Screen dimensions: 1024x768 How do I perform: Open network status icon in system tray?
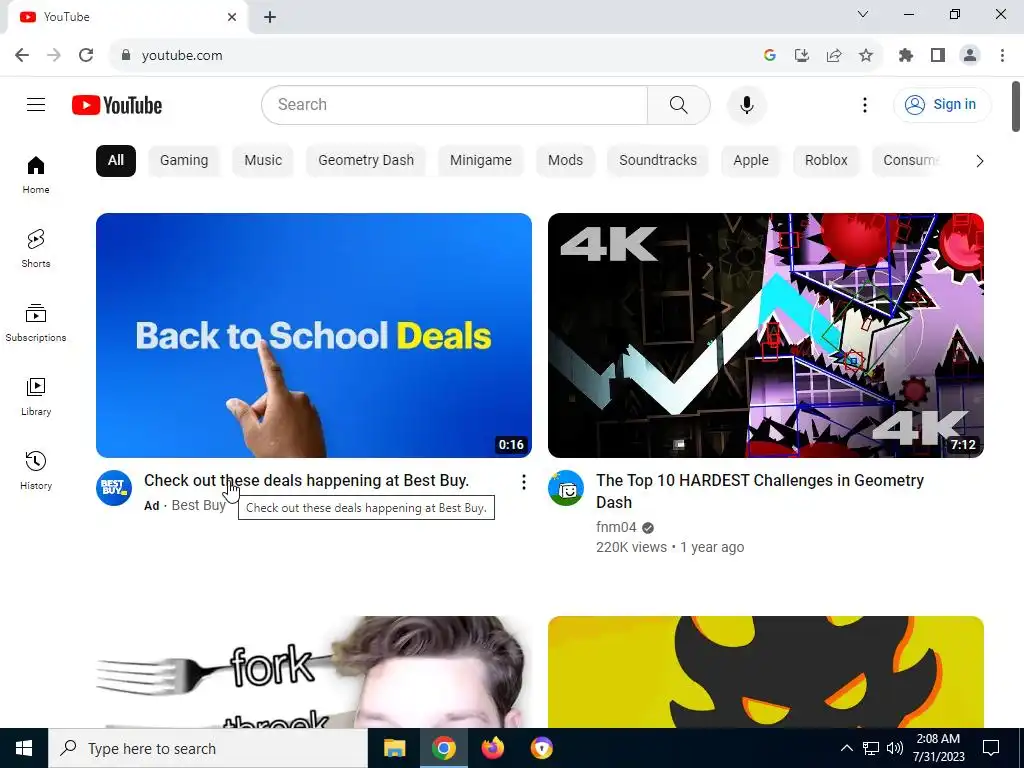(871, 748)
